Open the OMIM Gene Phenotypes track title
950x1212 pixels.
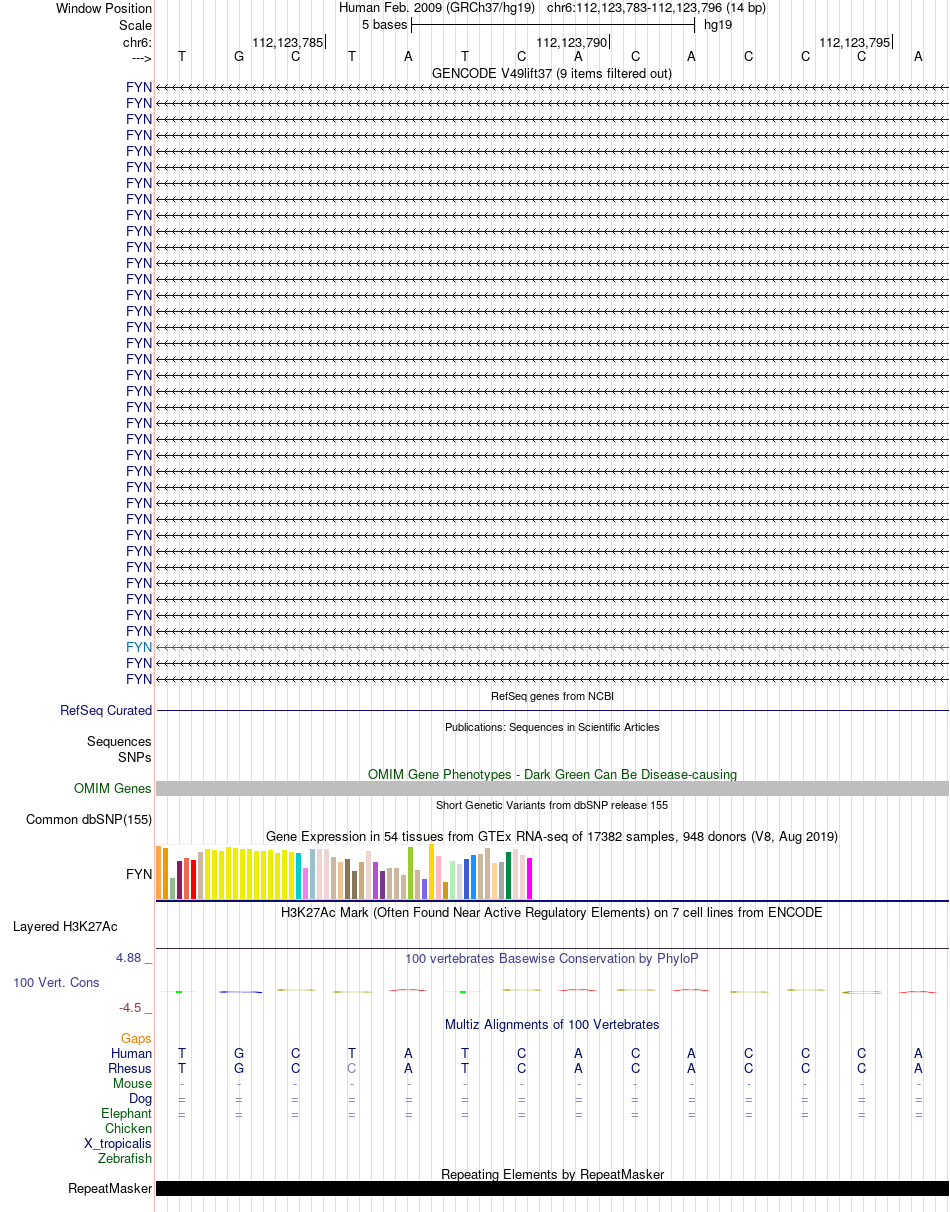[x=552, y=775]
